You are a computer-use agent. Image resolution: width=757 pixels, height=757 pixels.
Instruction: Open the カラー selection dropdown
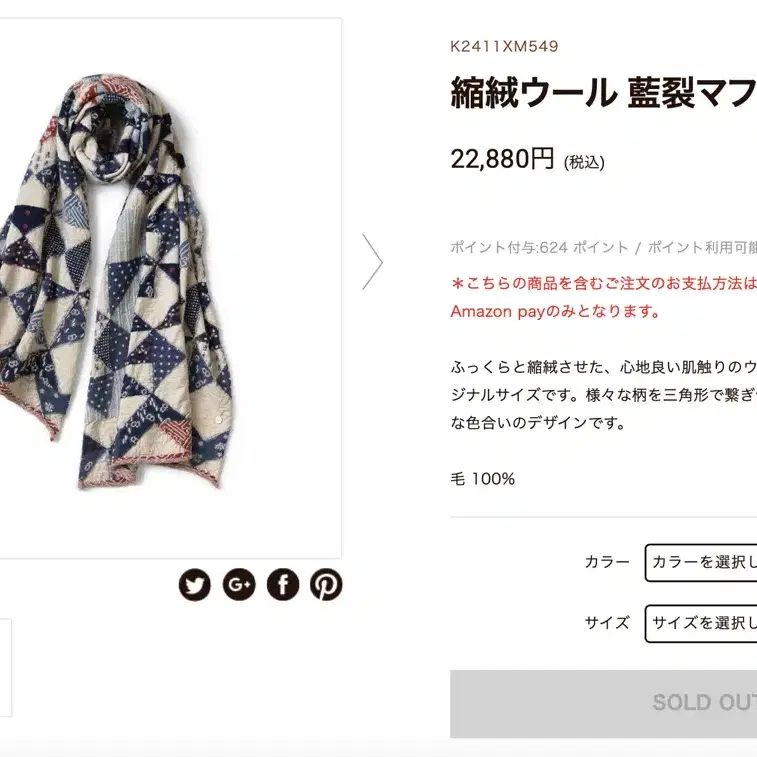pos(701,562)
